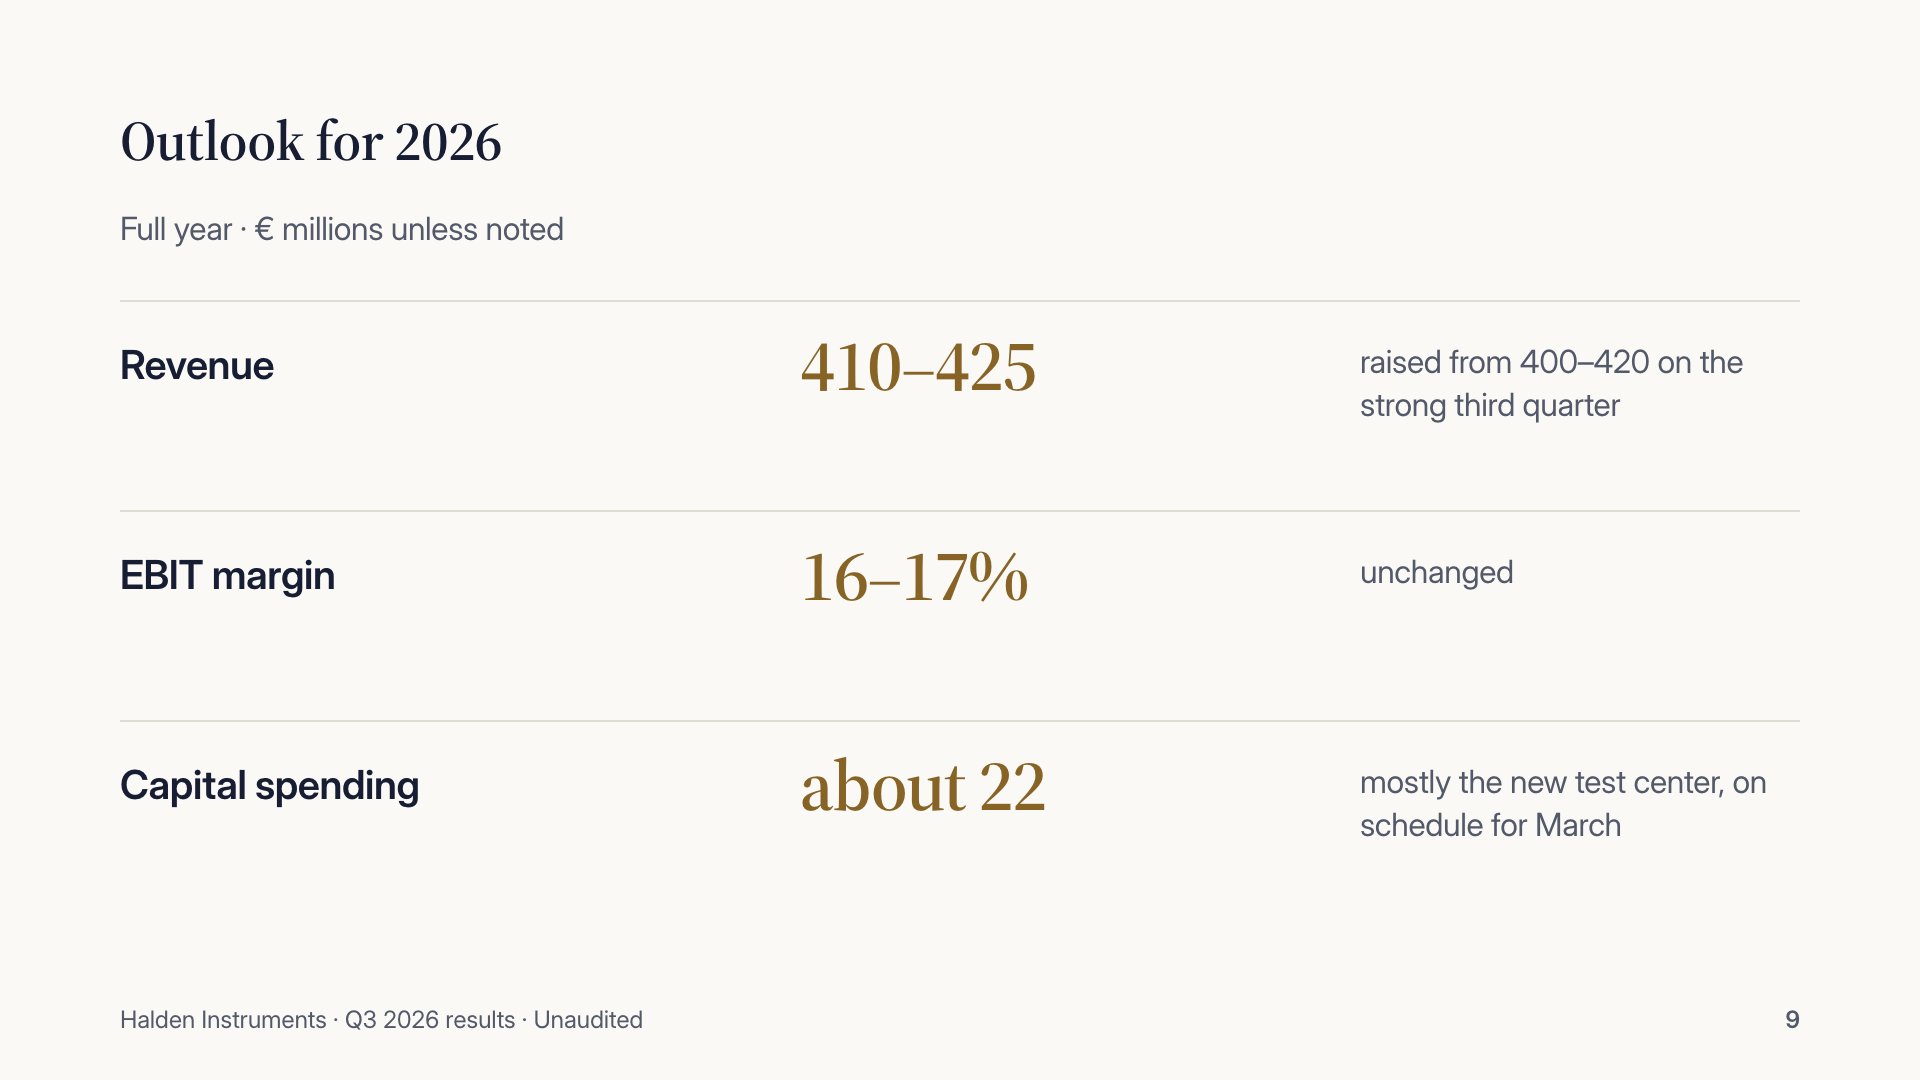
Task: Select the 'Outlook for 2026' slide title
Action: [x=310, y=142]
